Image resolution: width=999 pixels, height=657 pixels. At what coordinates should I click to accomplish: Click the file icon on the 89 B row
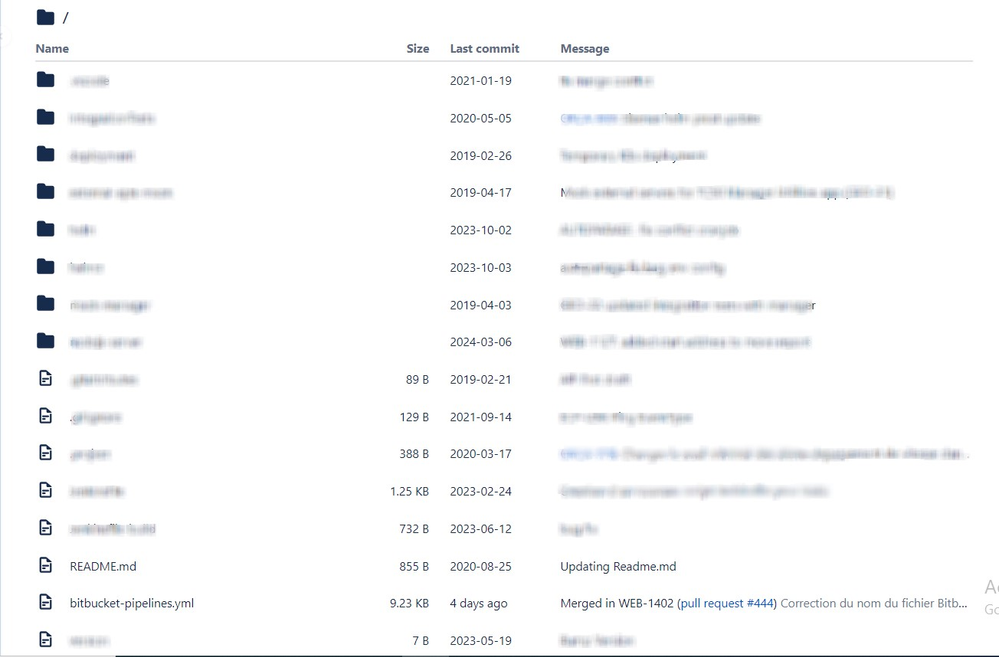click(x=45, y=379)
